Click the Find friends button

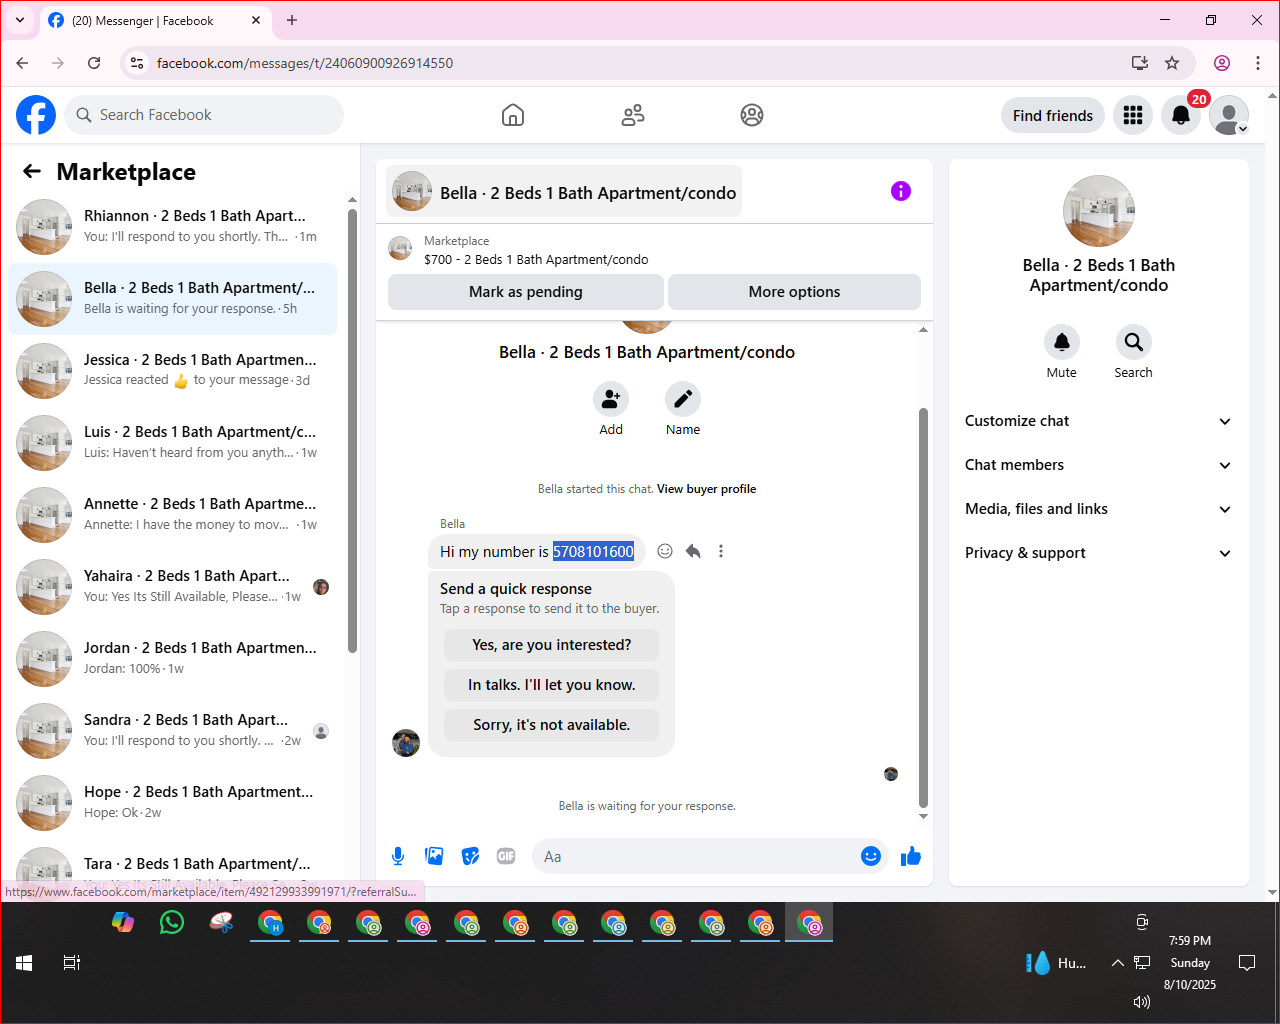tap(1053, 115)
